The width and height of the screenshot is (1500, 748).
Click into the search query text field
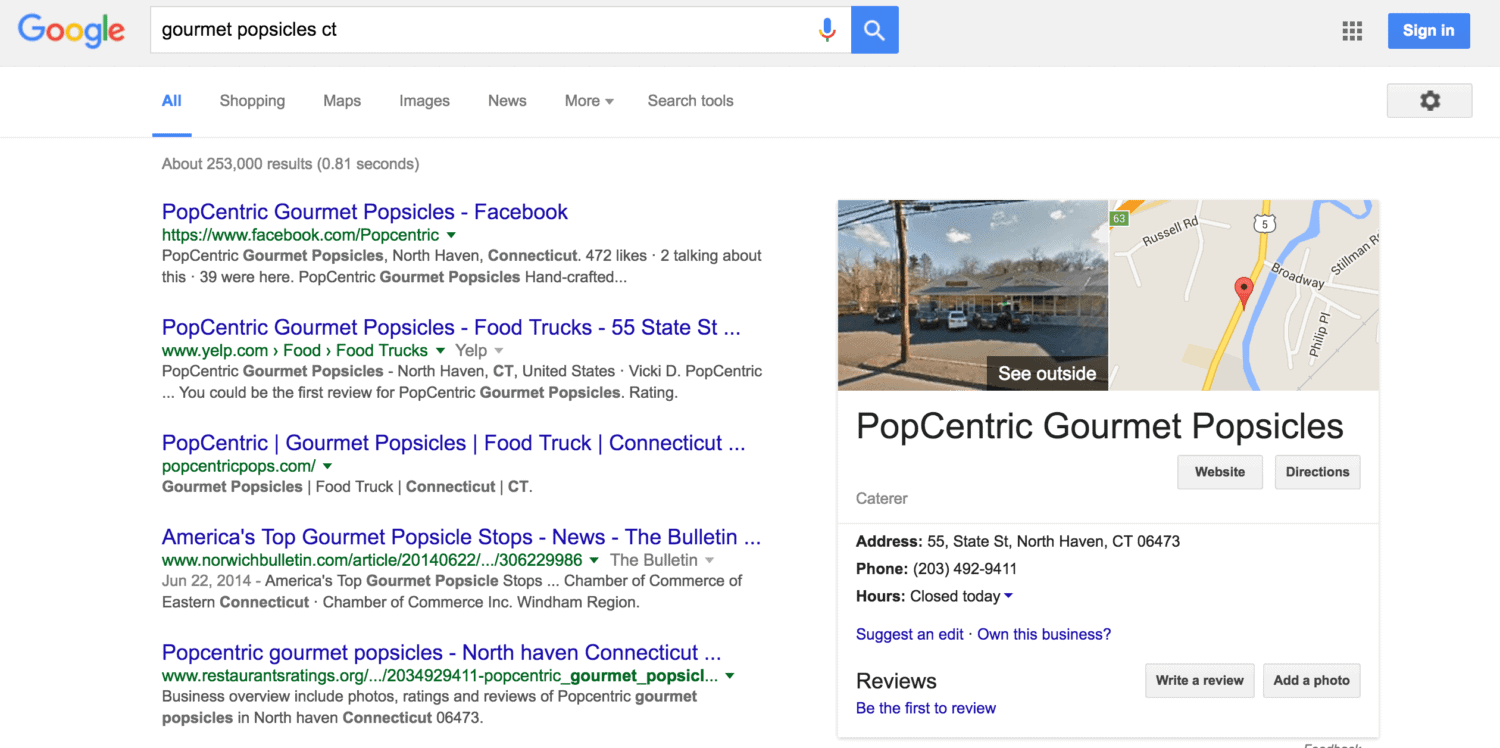pyautogui.click(x=480, y=30)
